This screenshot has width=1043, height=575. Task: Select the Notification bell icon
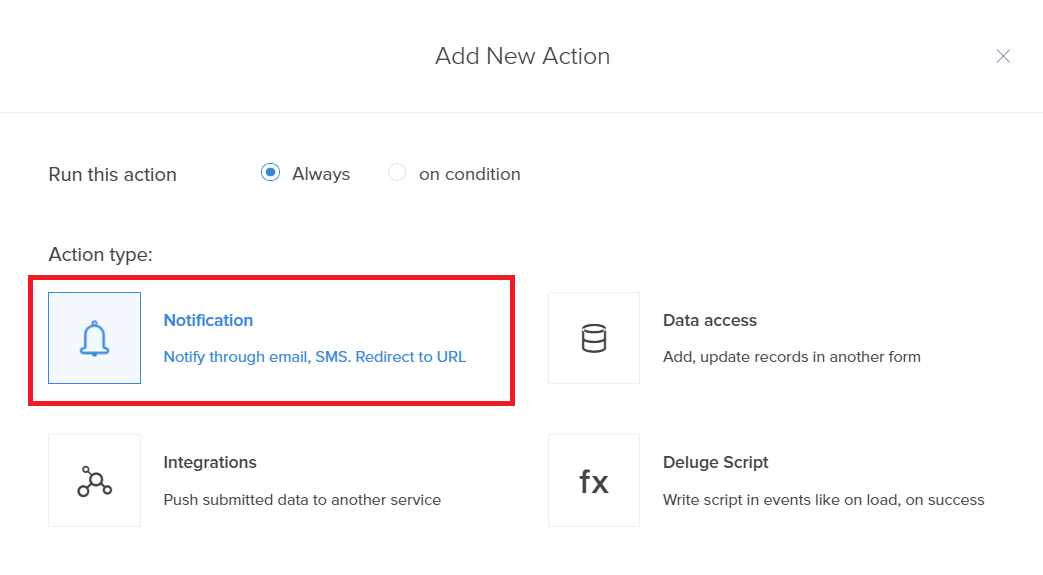[94, 338]
